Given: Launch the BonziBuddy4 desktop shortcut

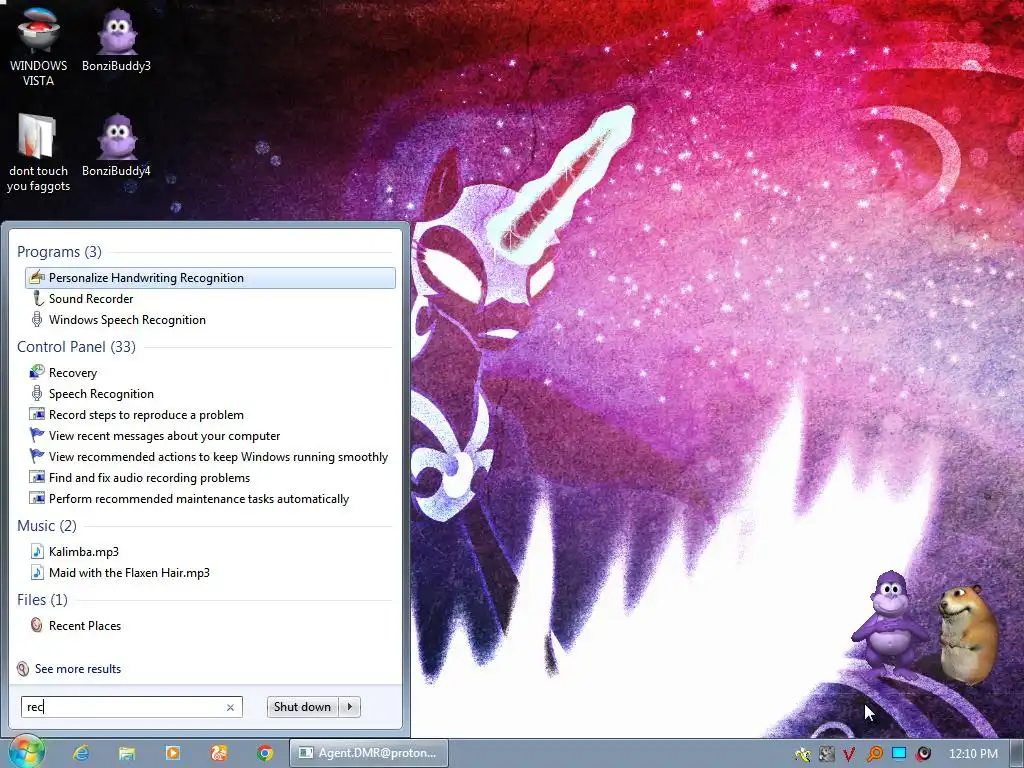Looking at the screenshot, I should pyautogui.click(x=116, y=145).
